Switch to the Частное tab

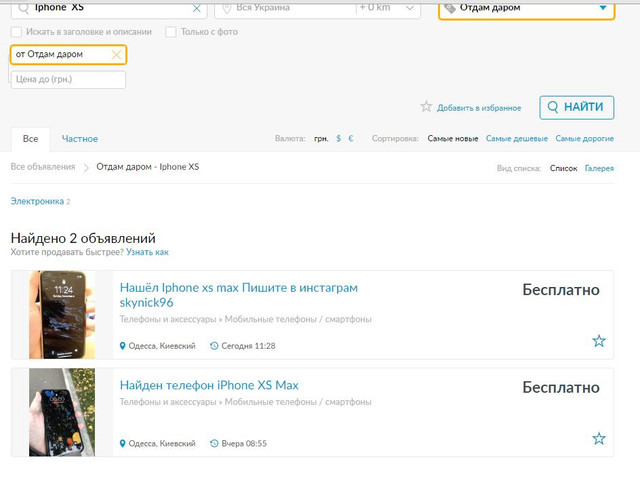tap(80, 139)
